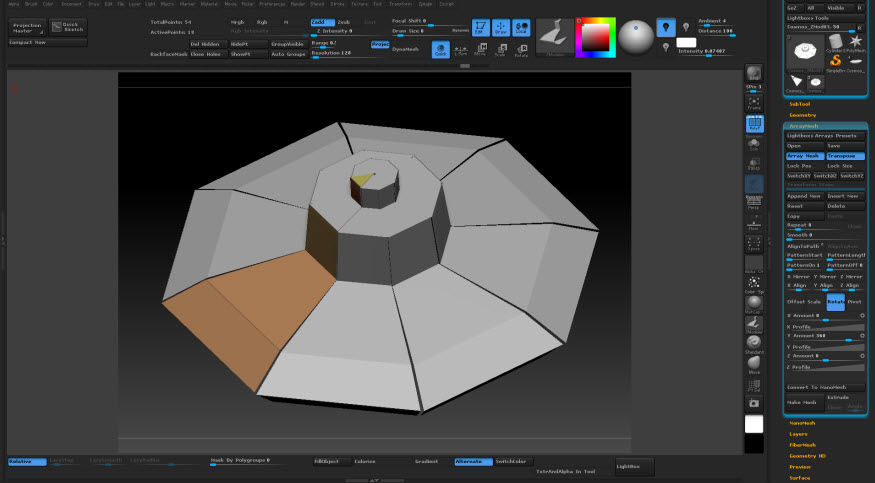Expand the FiberMesh section
Image resolution: width=875 pixels, height=483 pixels.
802,445
